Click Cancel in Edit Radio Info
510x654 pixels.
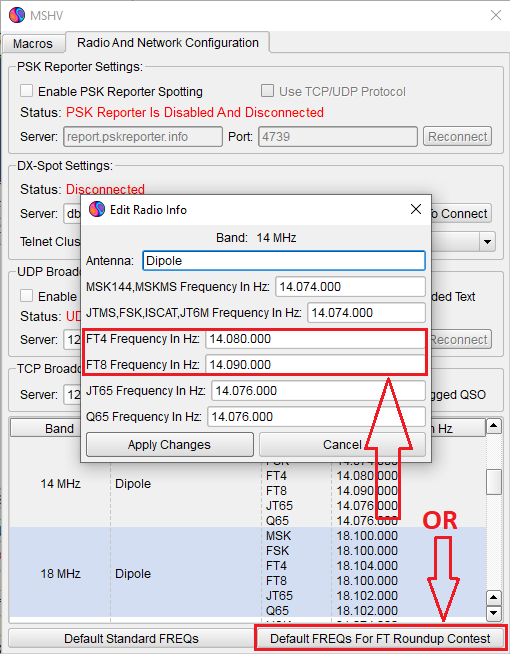pos(342,445)
